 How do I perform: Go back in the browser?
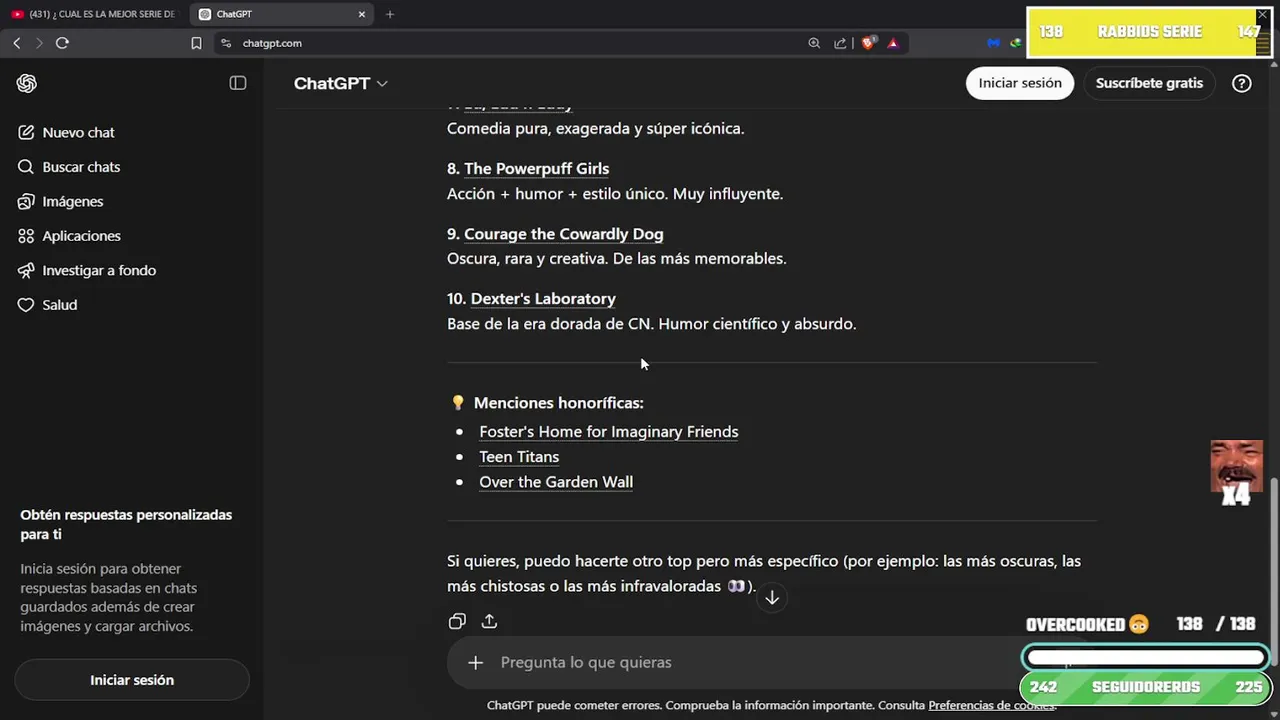(16, 43)
